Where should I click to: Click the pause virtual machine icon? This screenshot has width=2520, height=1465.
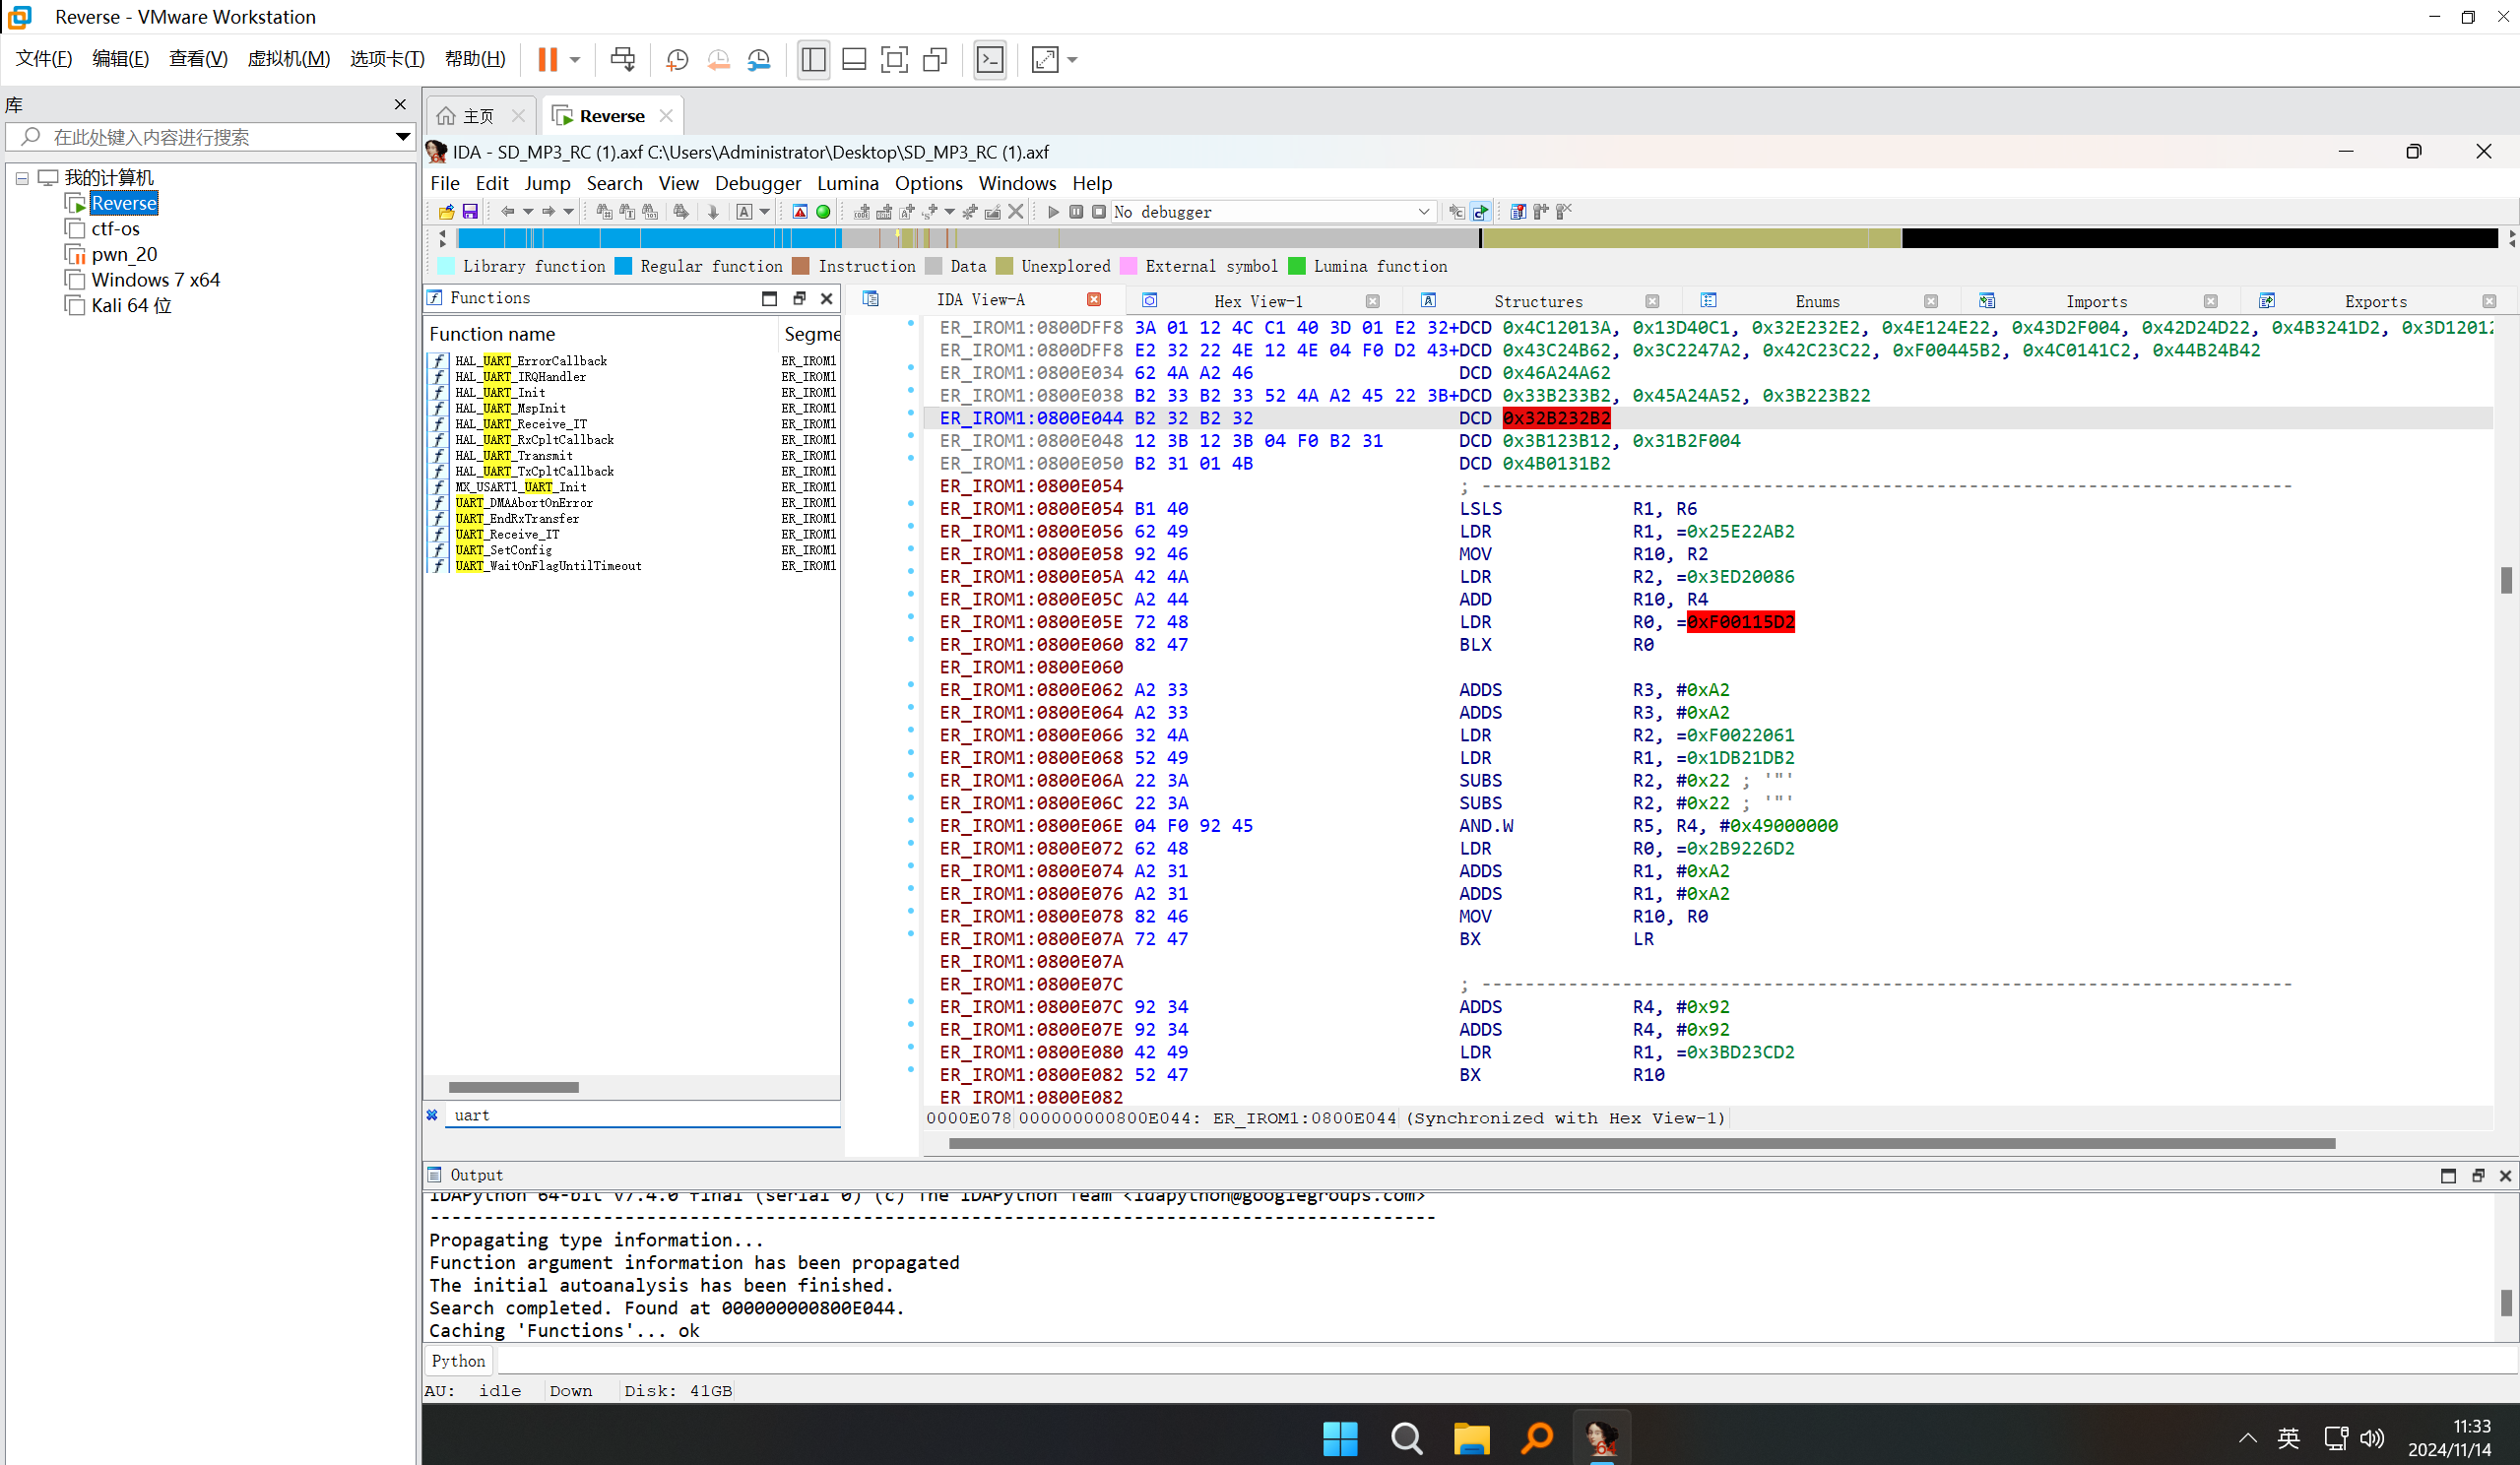coord(547,59)
